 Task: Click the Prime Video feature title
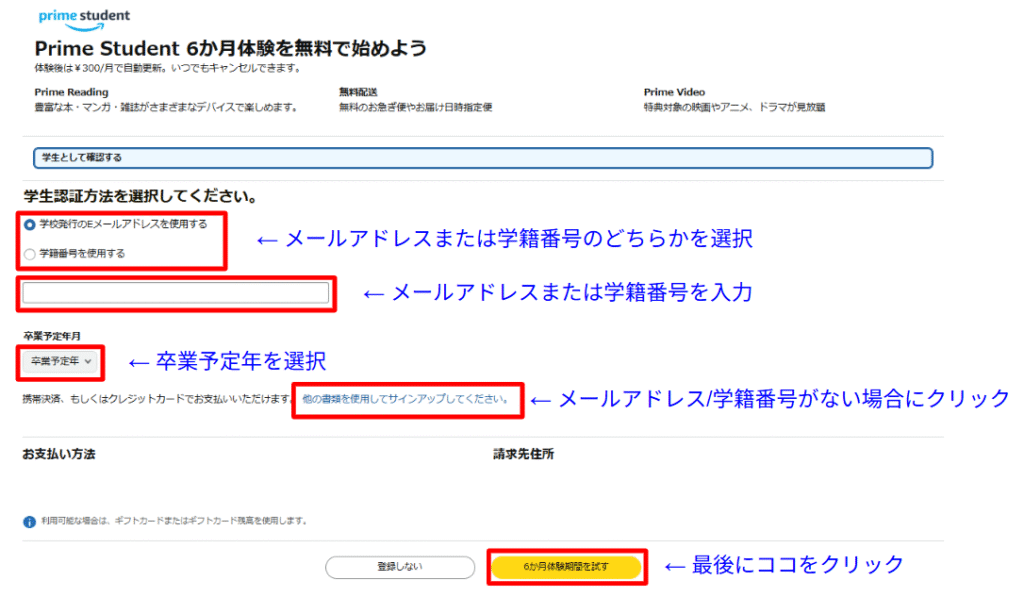[x=674, y=92]
